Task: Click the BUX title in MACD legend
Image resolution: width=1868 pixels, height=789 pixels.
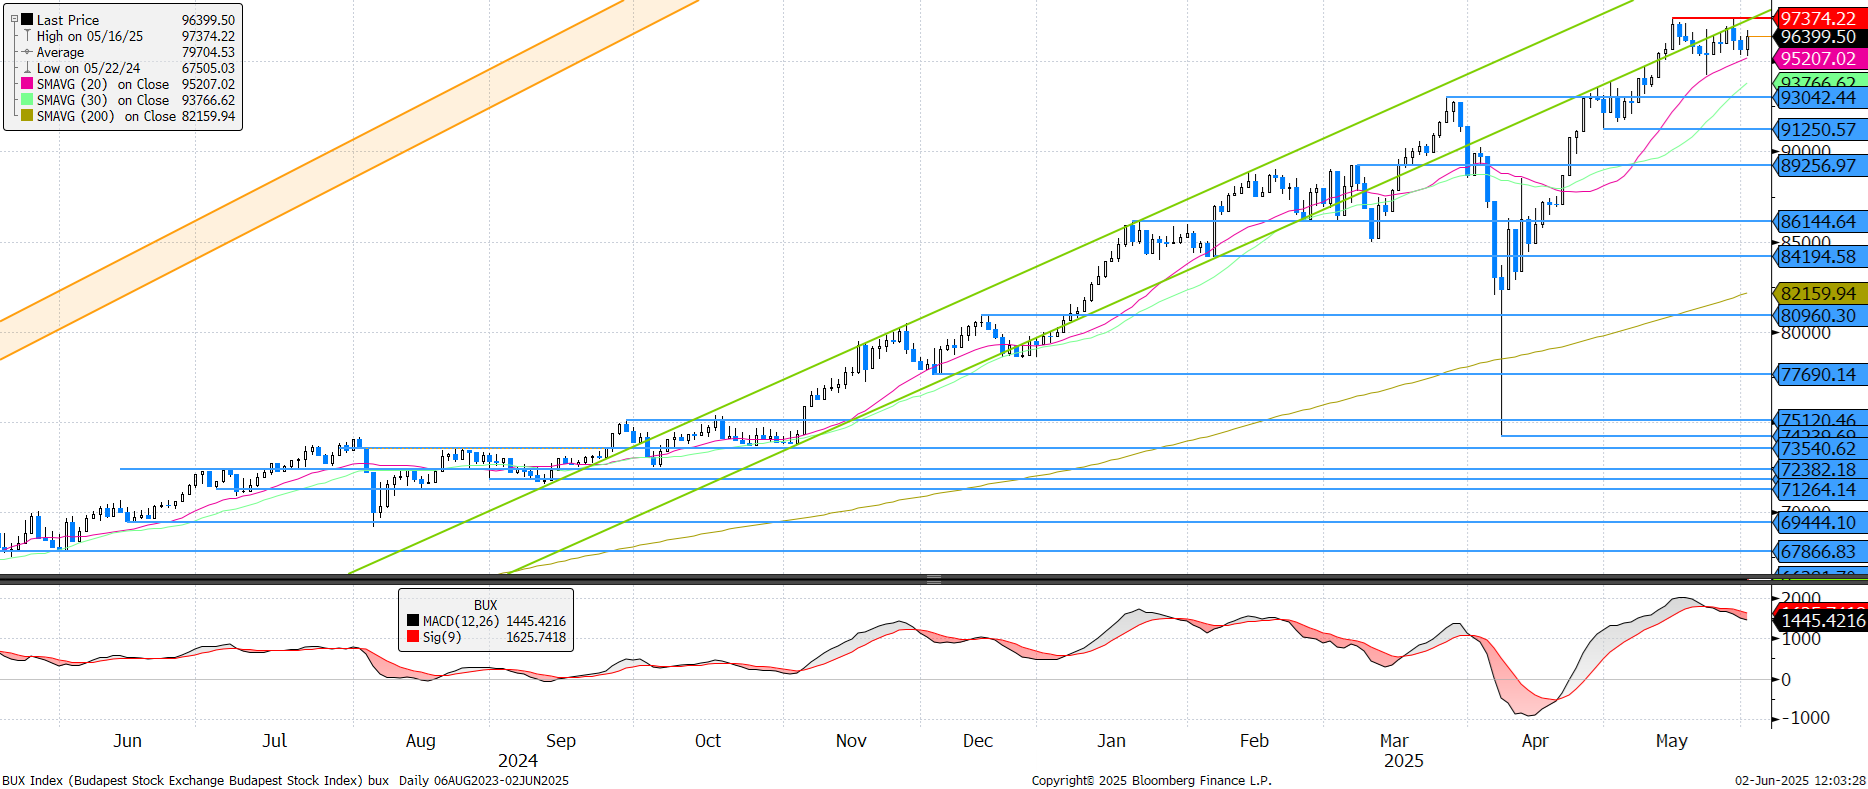Action: (x=485, y=605)
